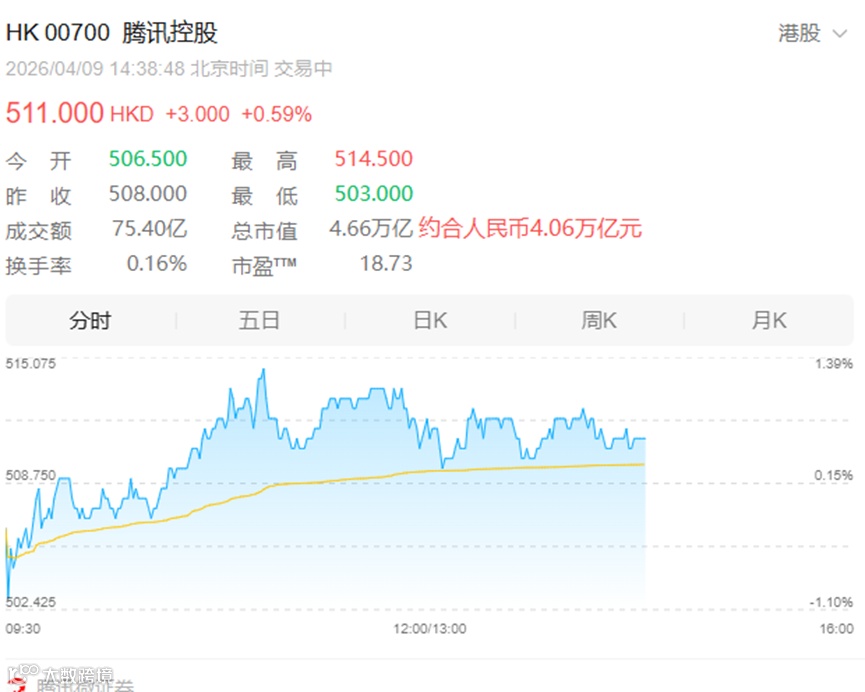Open the 周K chart tab
Screen dimensions: 865x692
tap(599, 320)
